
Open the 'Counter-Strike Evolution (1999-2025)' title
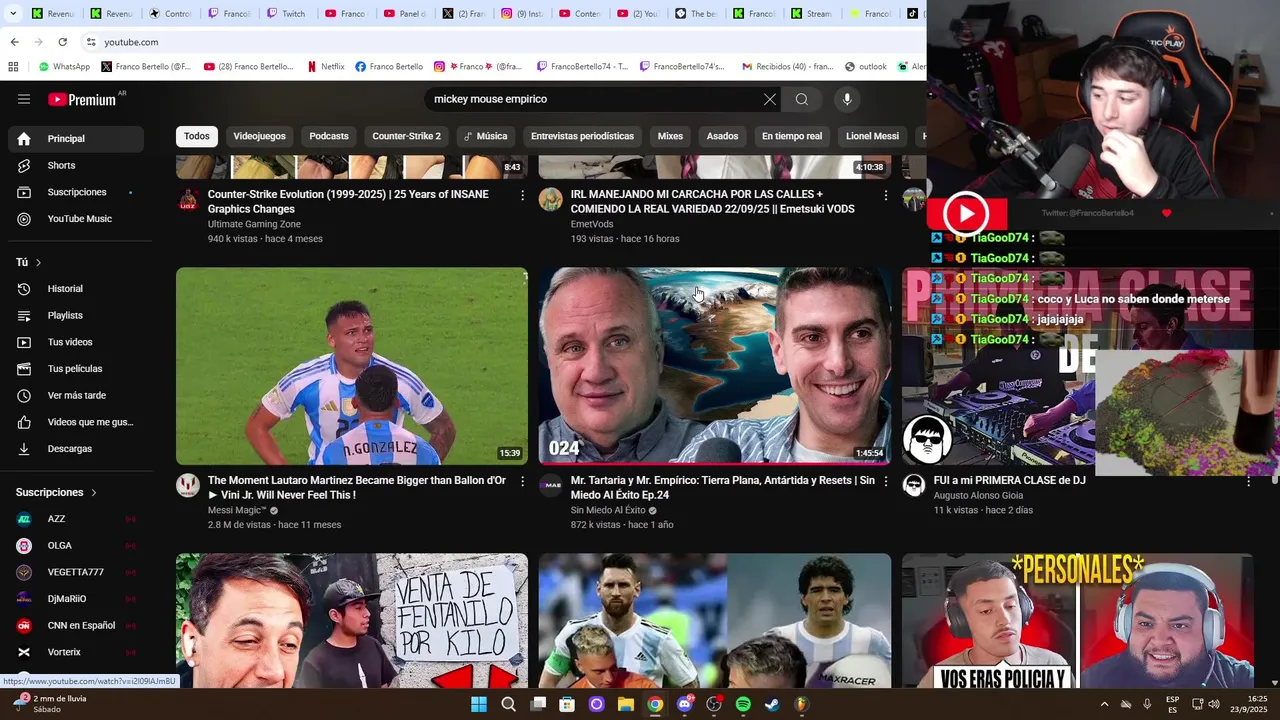coord(348,201)
